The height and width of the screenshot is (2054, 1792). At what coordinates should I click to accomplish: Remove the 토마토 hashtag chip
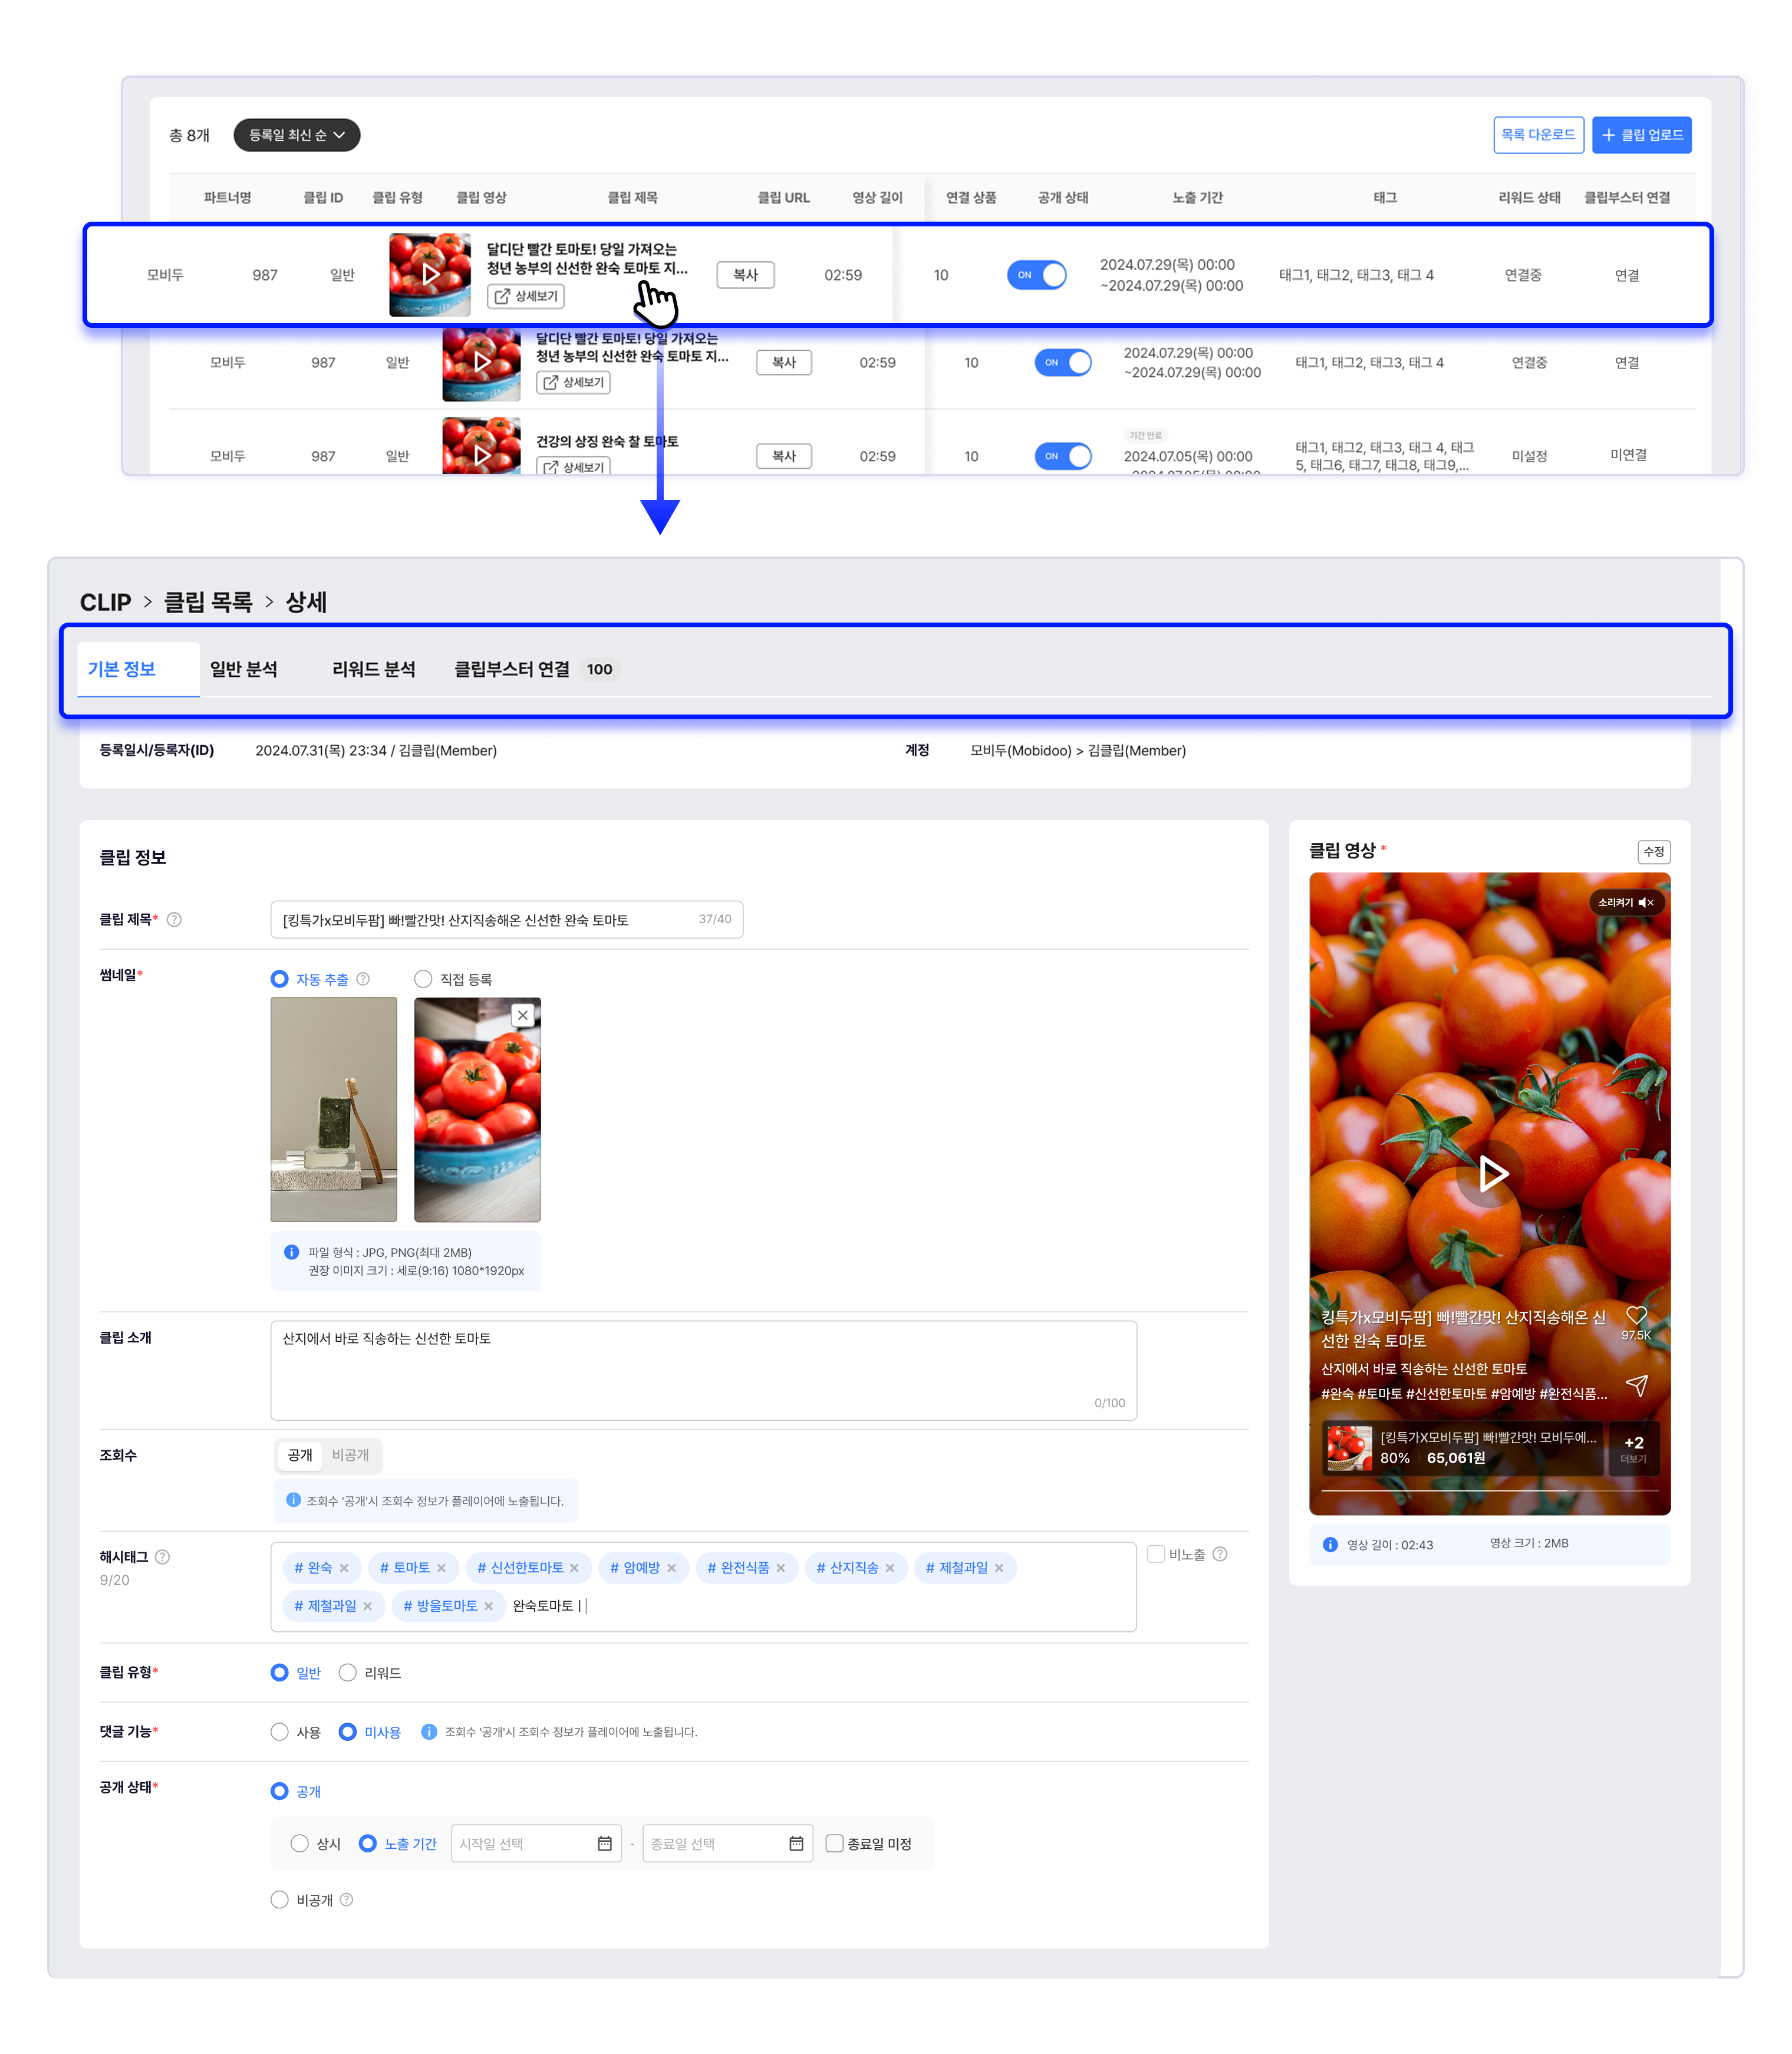click(x=441, y=1567)
